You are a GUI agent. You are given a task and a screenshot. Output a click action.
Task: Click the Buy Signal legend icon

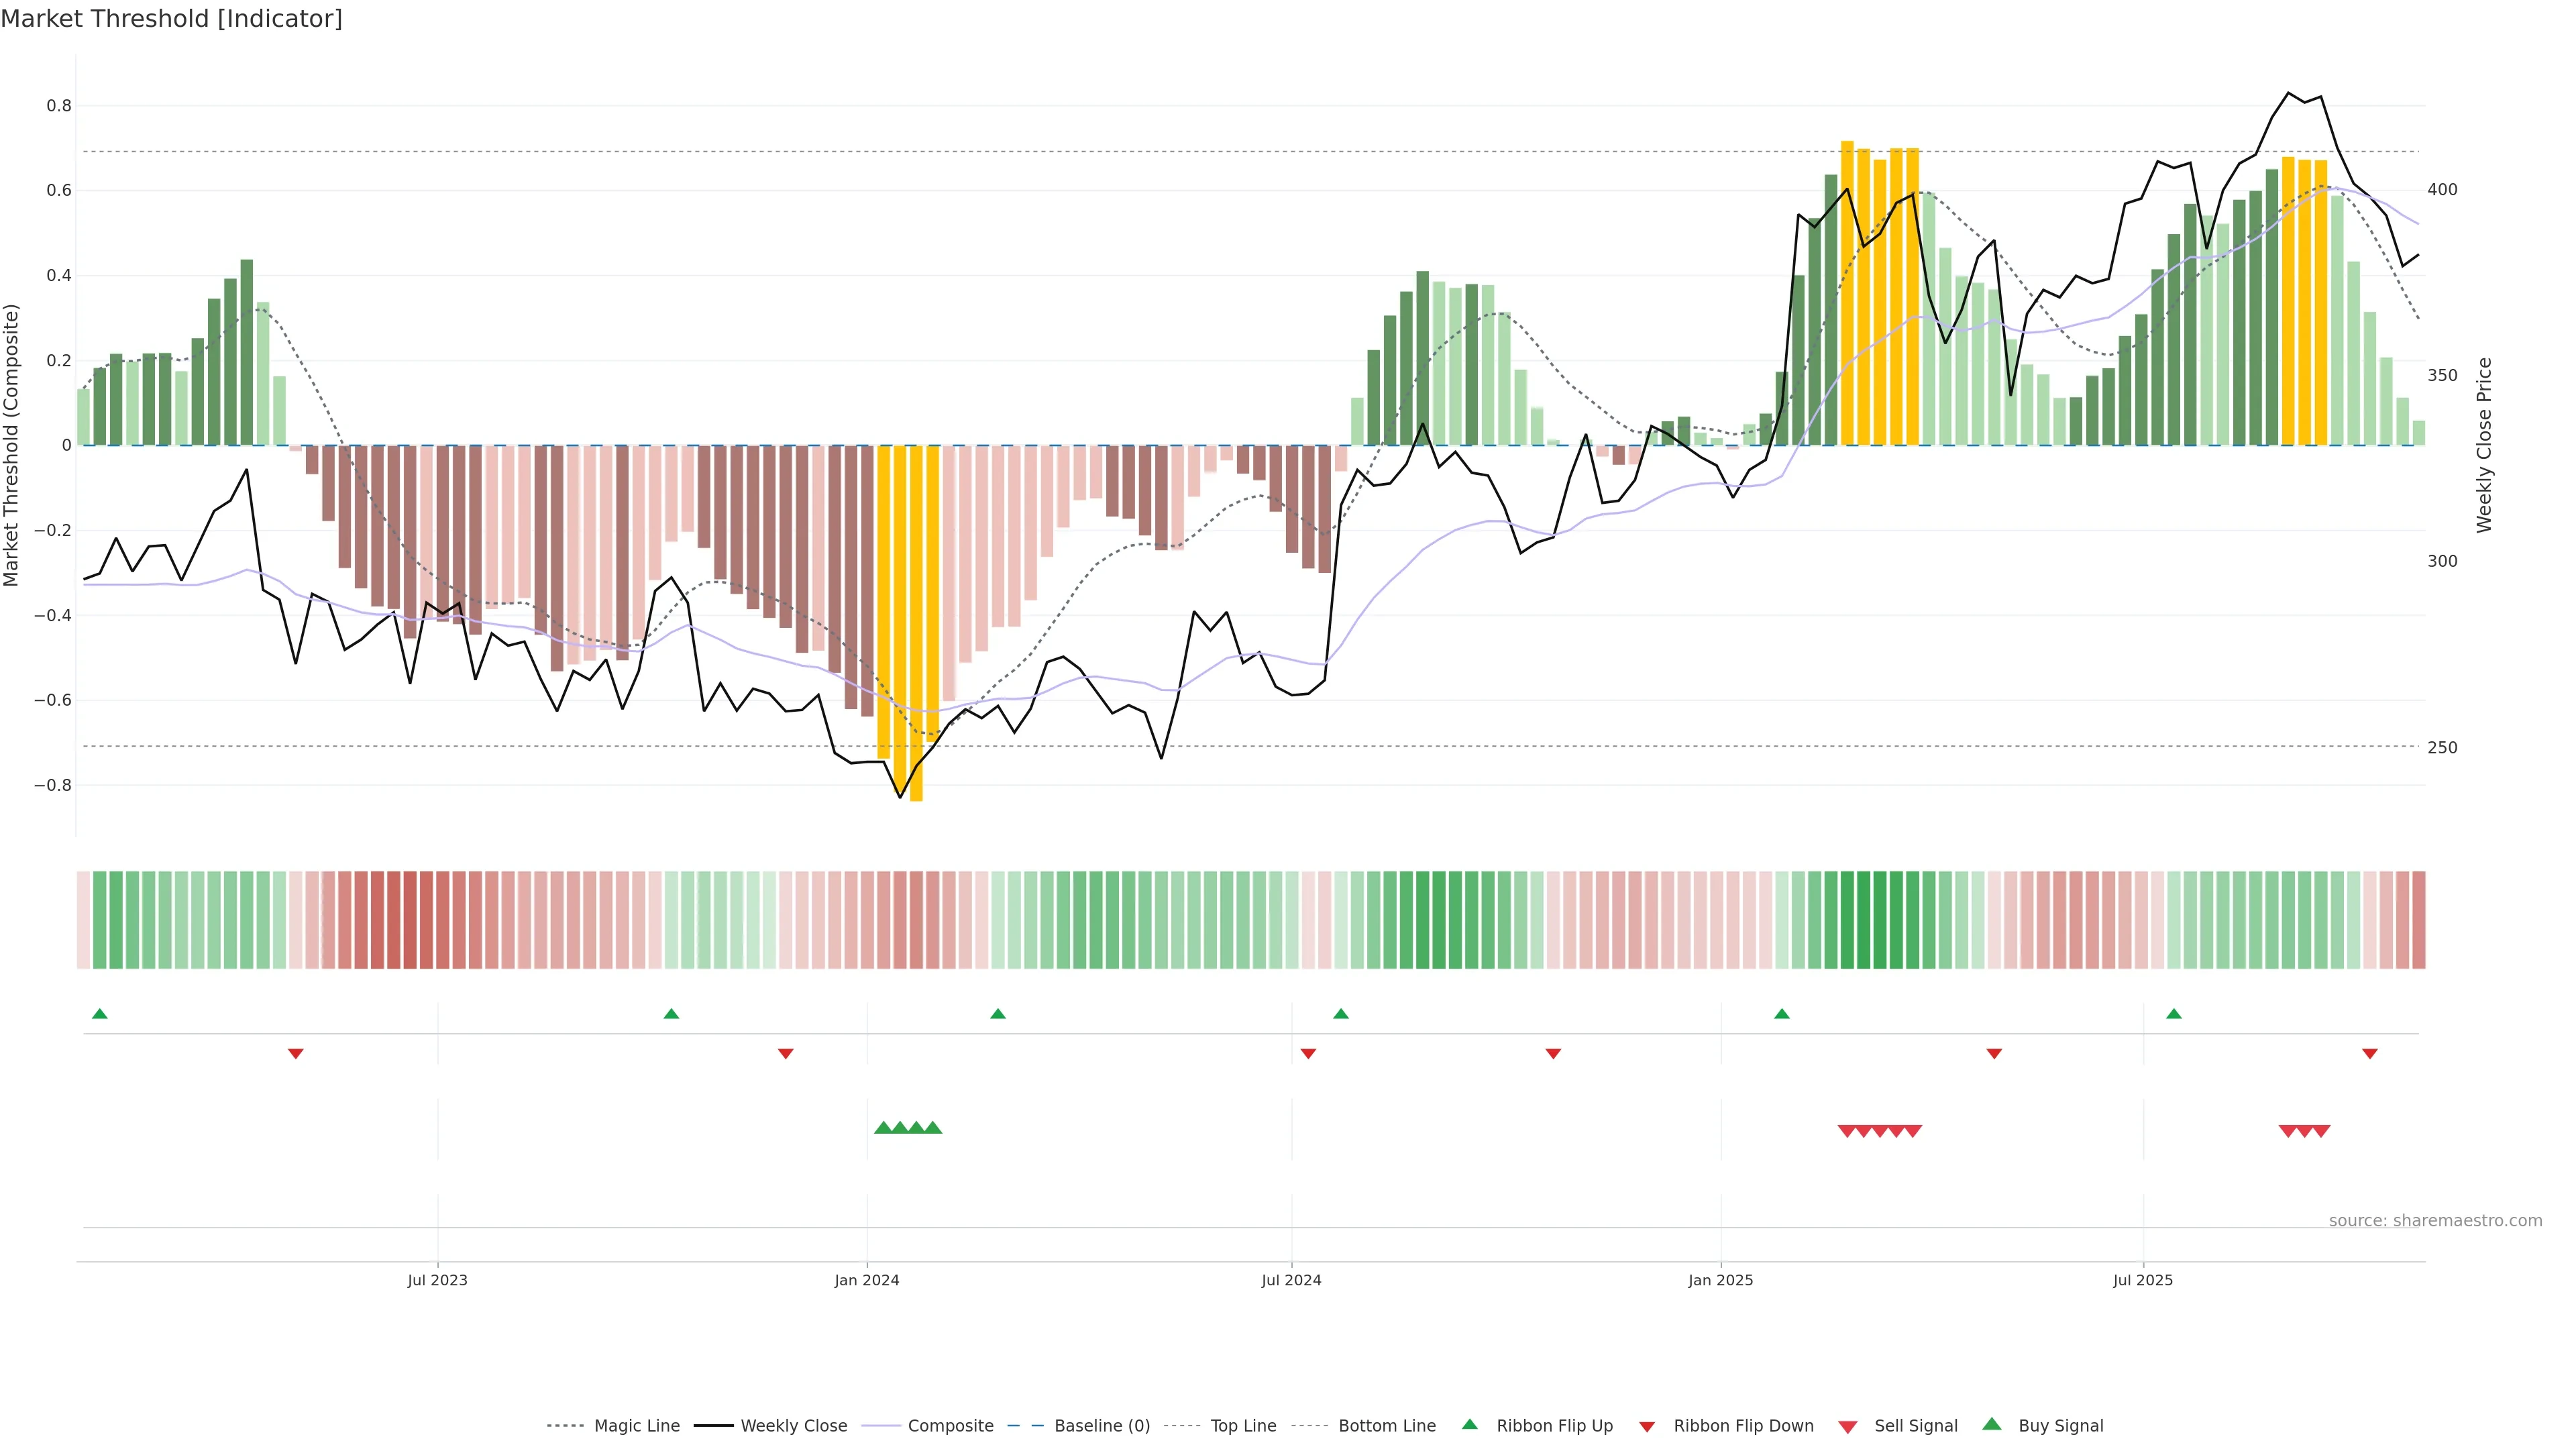click(x=1992, y=1424)
